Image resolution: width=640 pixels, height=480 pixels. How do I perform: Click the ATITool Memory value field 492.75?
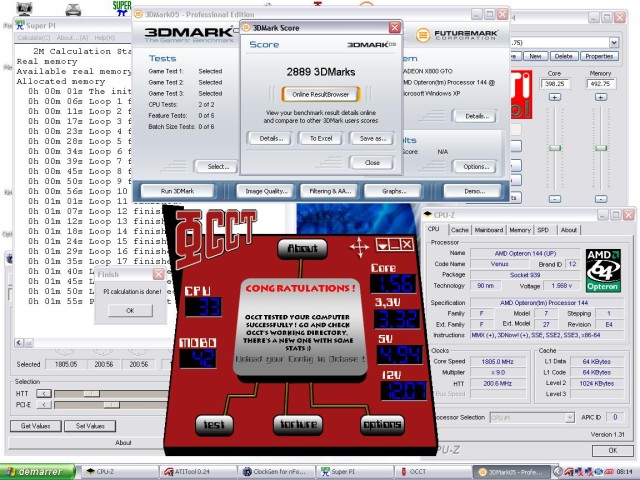pos(601,84)
